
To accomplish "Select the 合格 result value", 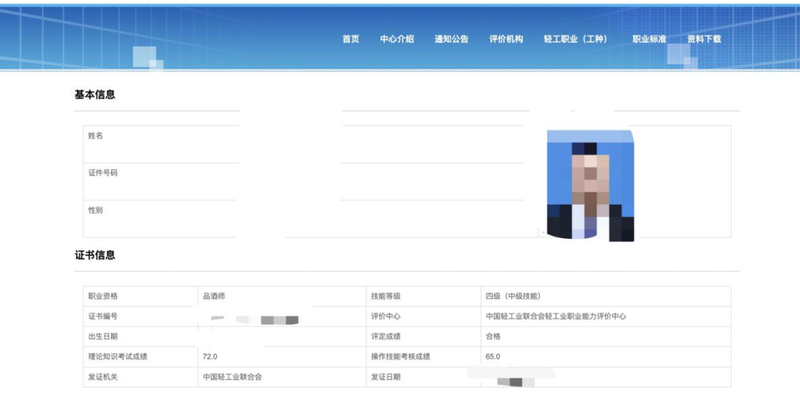I will pos(493,337).
